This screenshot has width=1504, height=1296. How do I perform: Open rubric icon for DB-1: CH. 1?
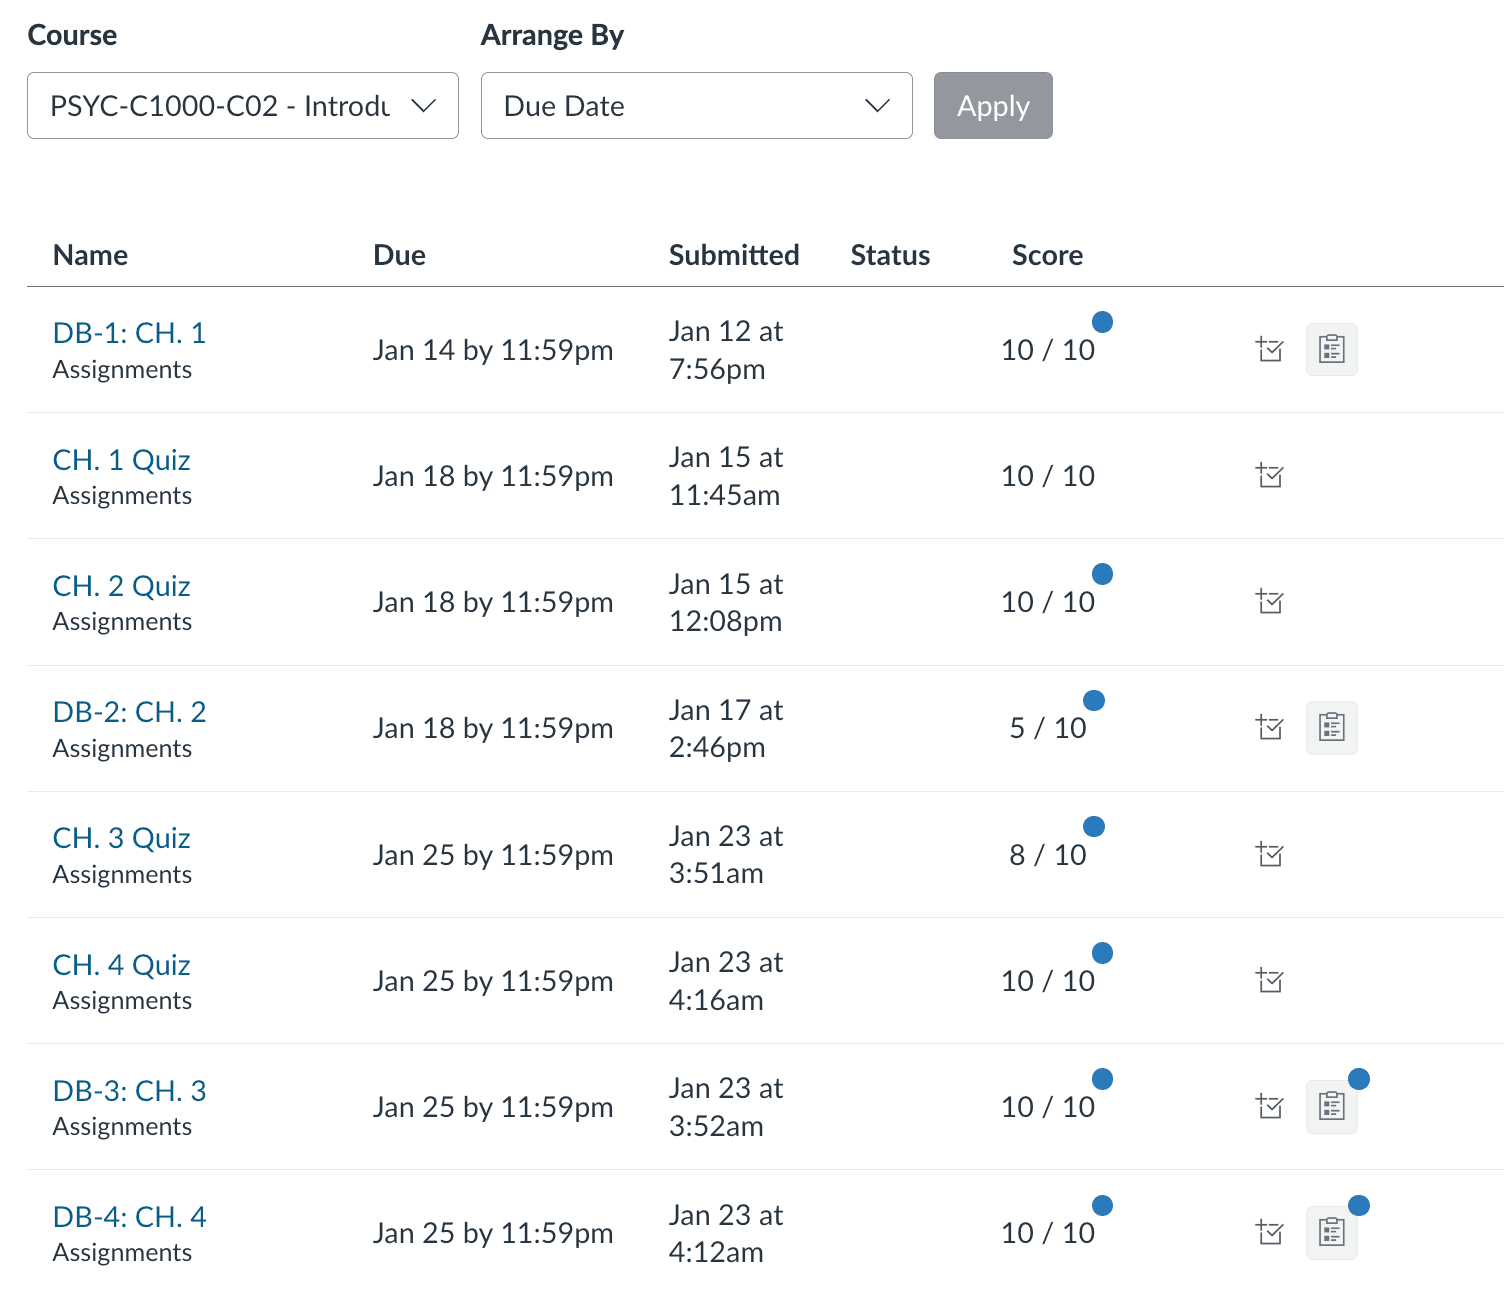[x=1331, y=350]
